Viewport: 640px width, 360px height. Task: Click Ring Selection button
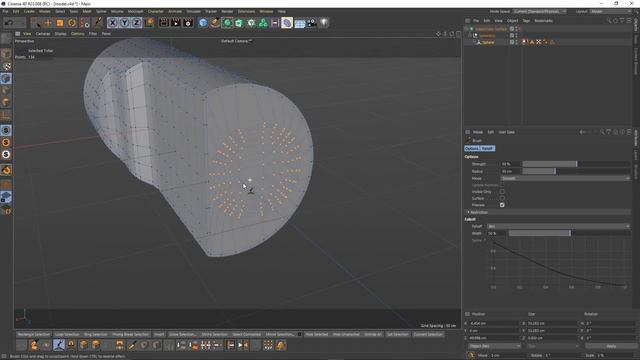(96, 334)
